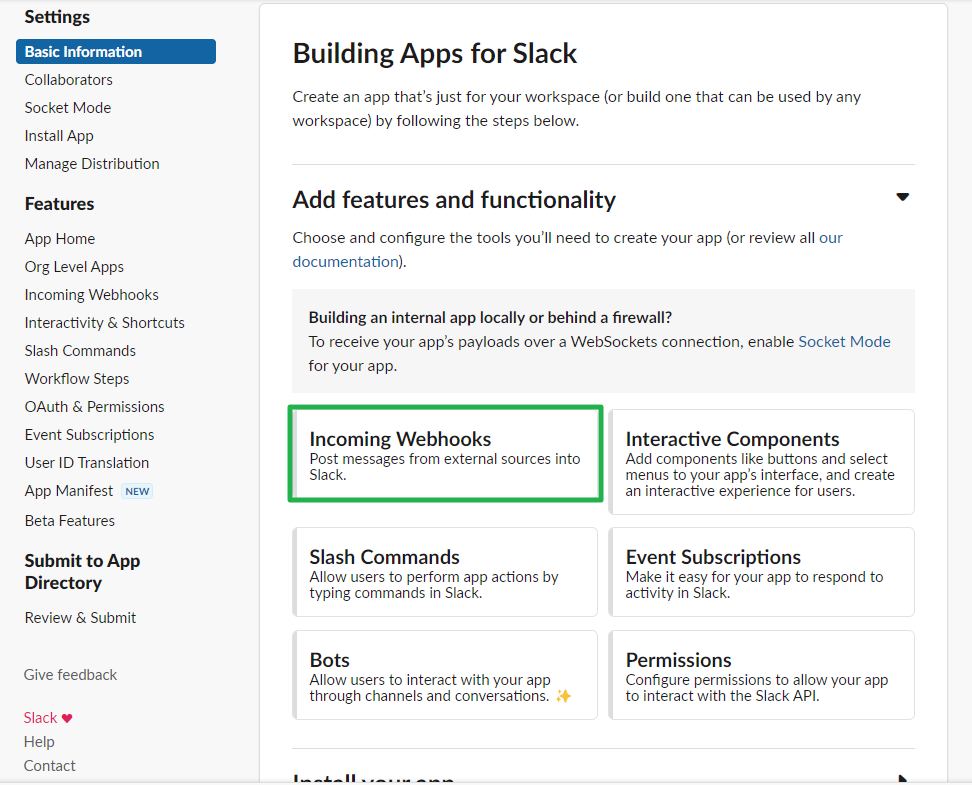The image size is (972, 785).
Task: Open the Event Subscriptions card
Action: tap(761, 572)
